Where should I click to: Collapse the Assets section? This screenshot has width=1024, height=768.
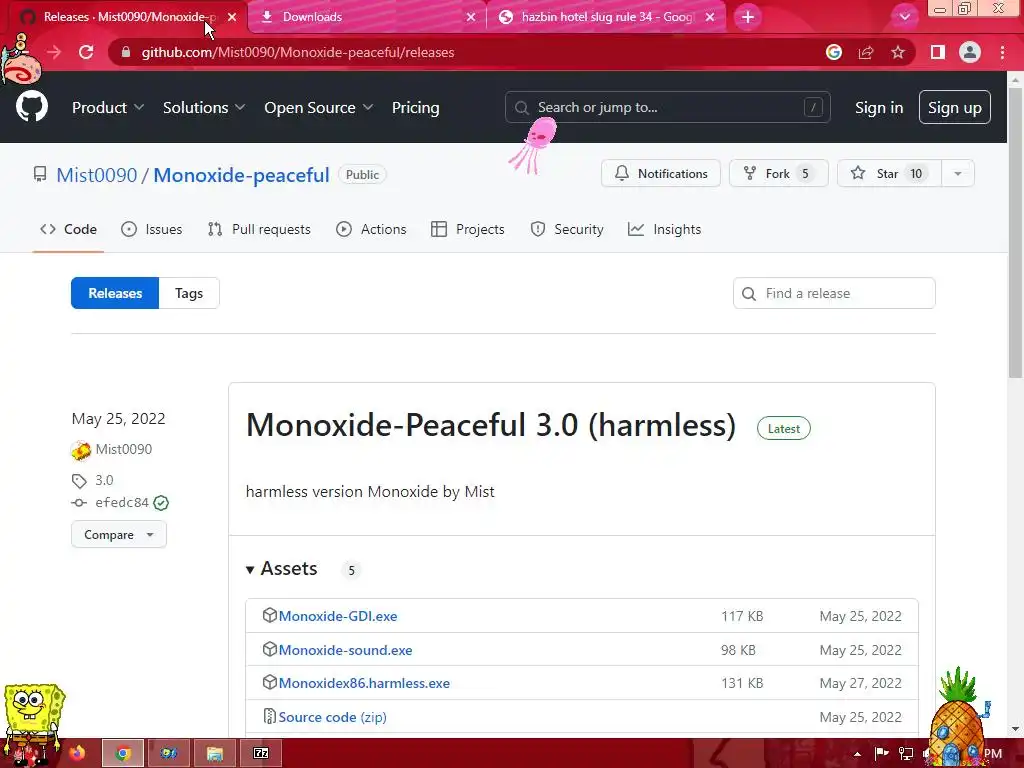point(281,569)
